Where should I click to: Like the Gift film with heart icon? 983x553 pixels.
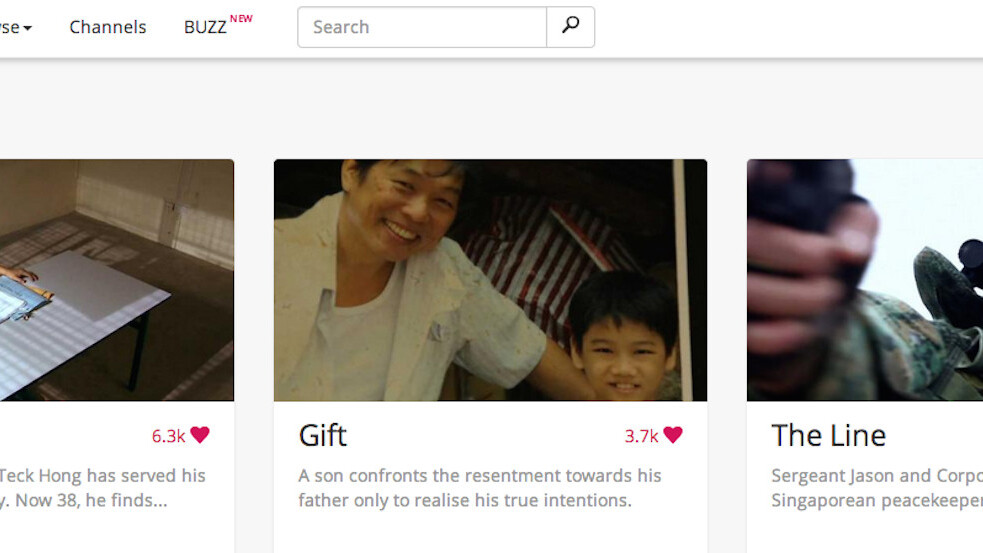click(x=673, y=435)
